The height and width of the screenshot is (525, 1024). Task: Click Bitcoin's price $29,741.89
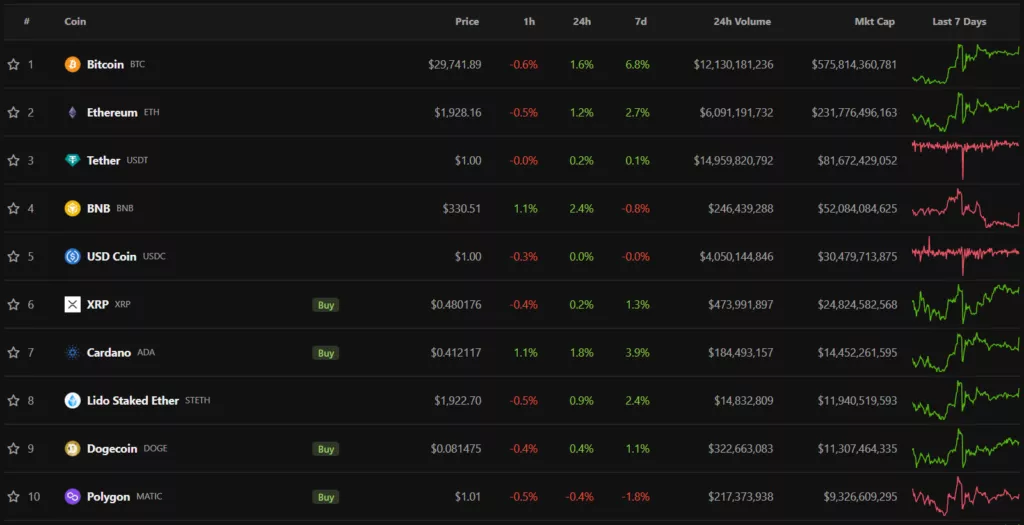[455, 64]
